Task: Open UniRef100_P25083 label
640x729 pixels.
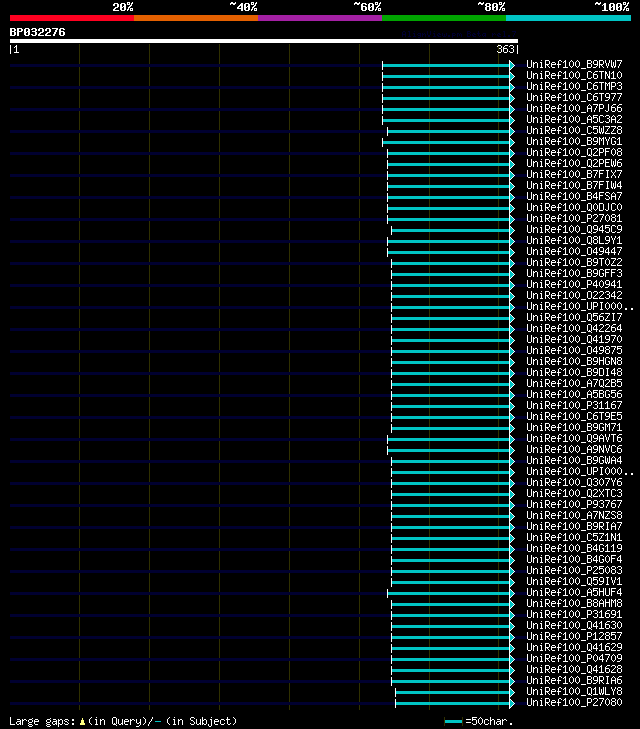Action: [x=574, y=570]
